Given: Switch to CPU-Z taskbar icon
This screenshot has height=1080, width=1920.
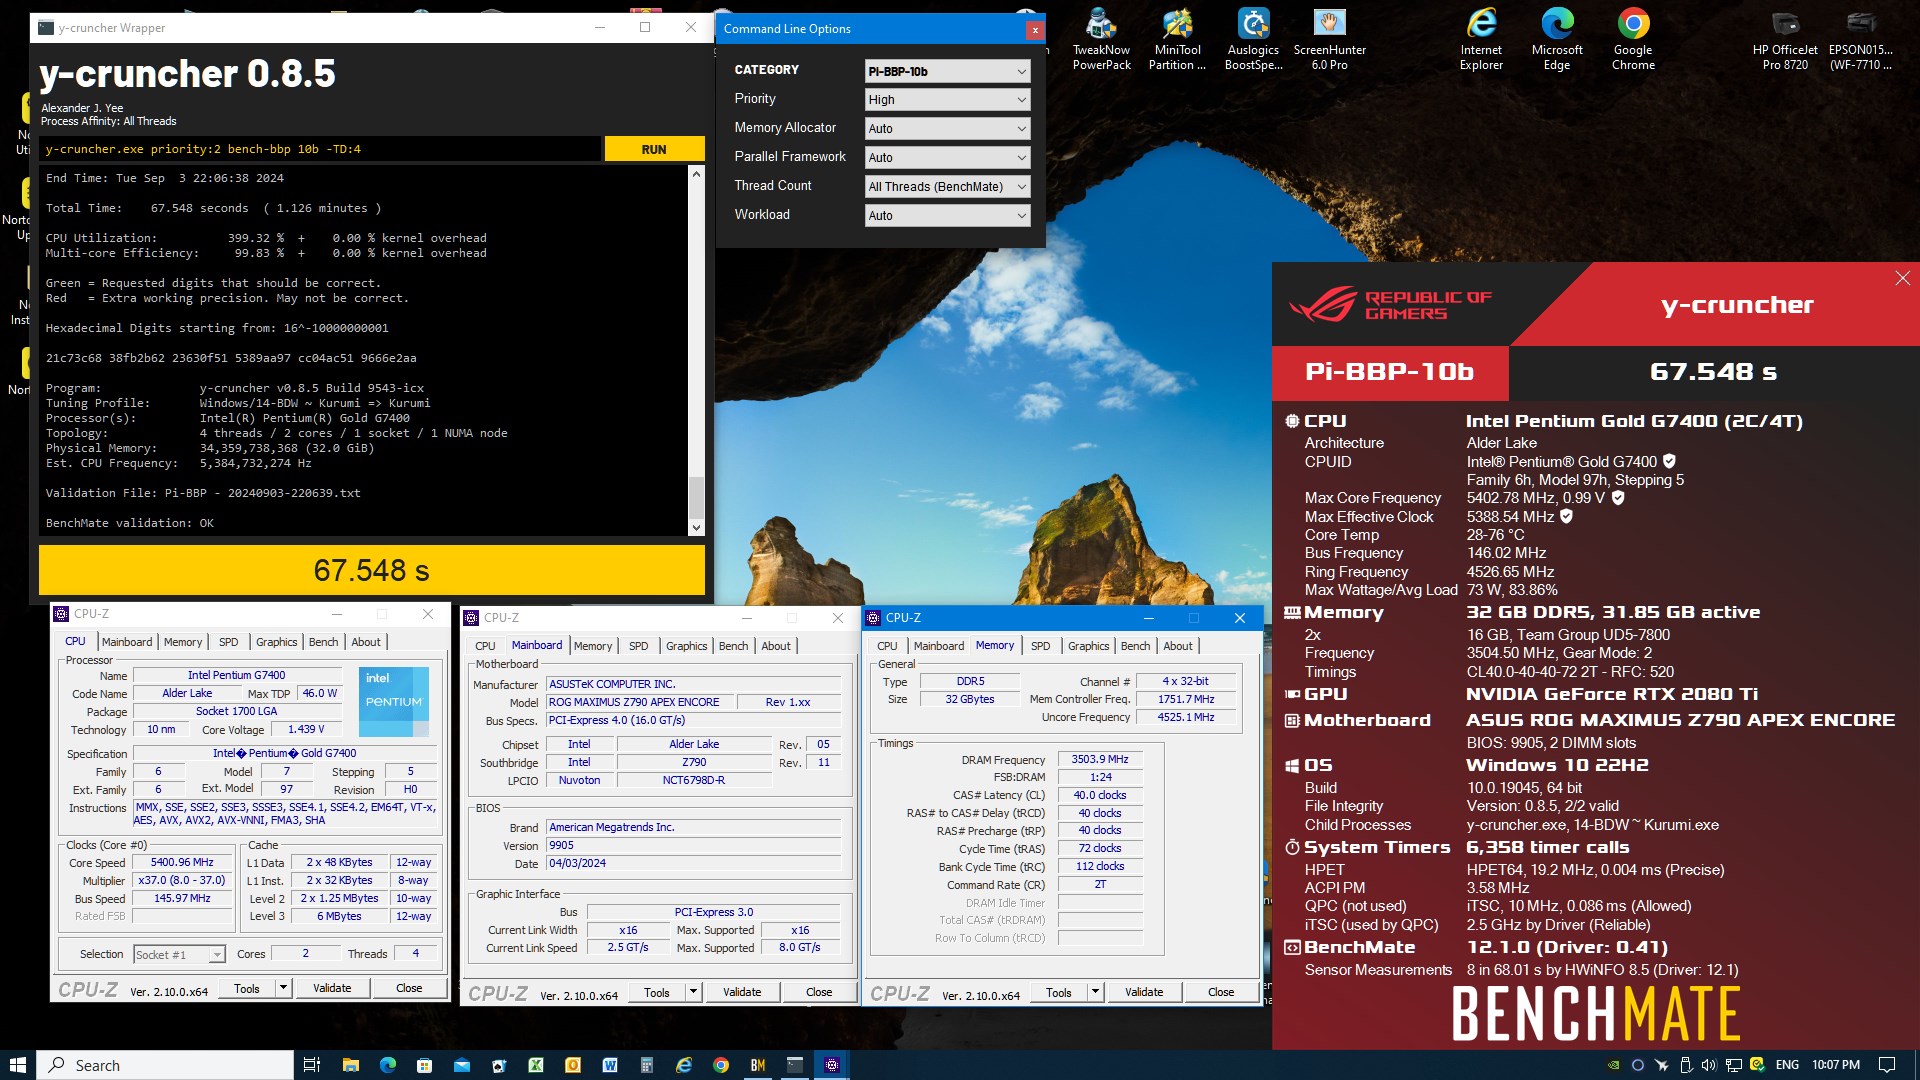Looking at the screenshot, I should (831, 1065).
